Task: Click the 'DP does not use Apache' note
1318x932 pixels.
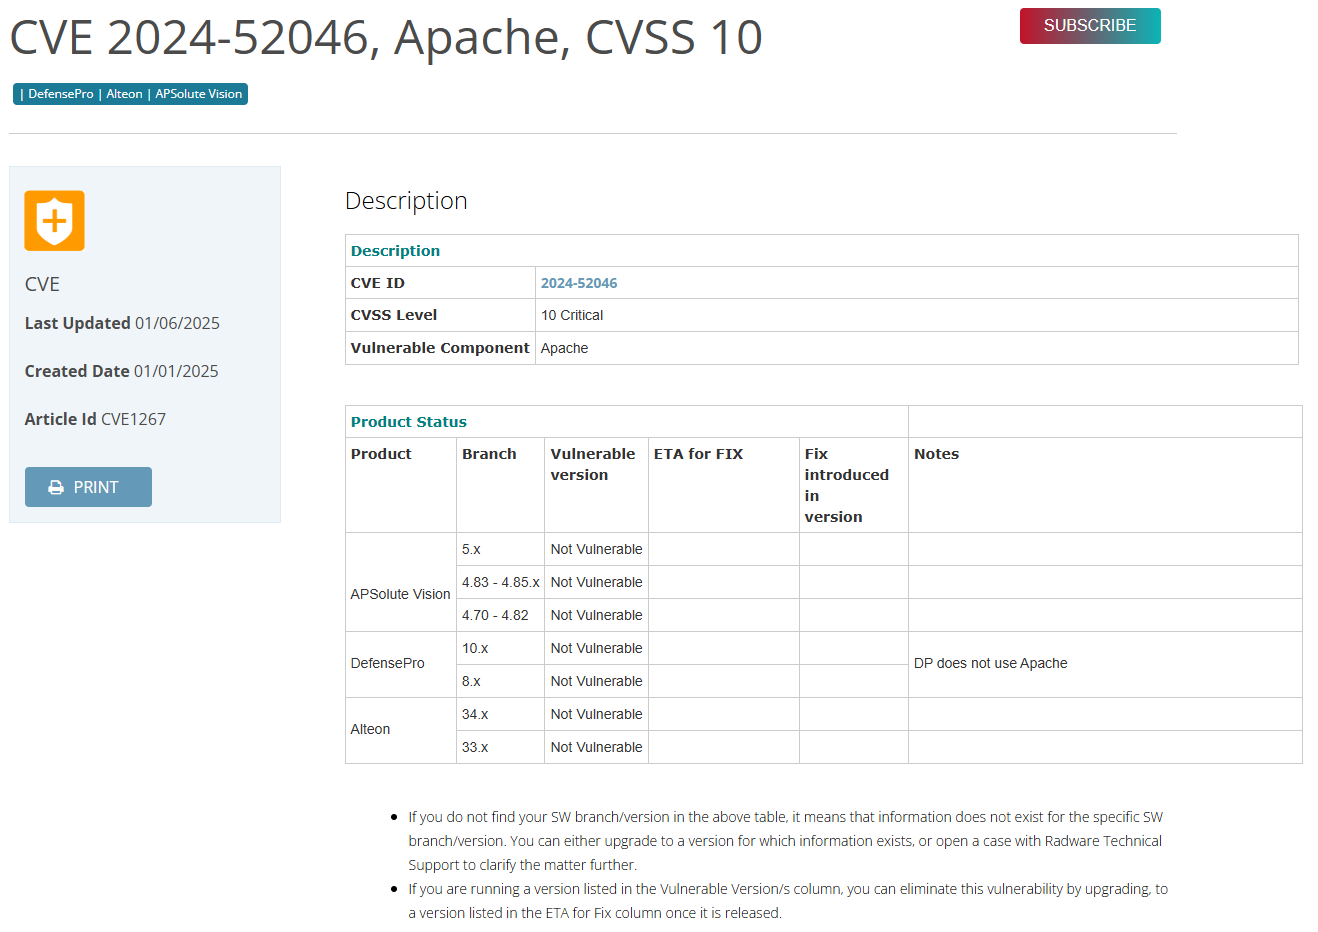Action: [x=990, y=663]
